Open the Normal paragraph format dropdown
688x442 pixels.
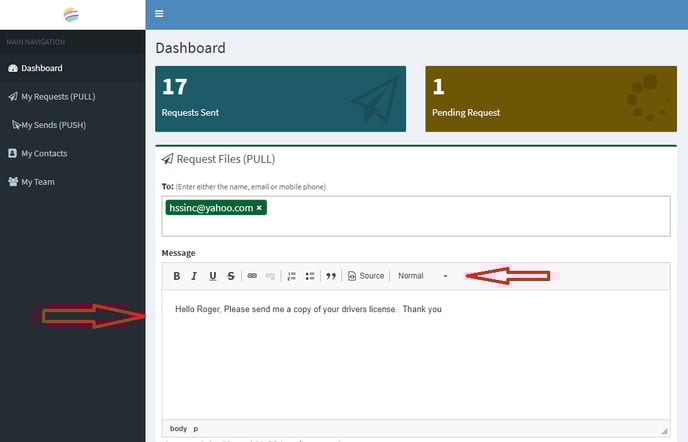tap(422, 276)
